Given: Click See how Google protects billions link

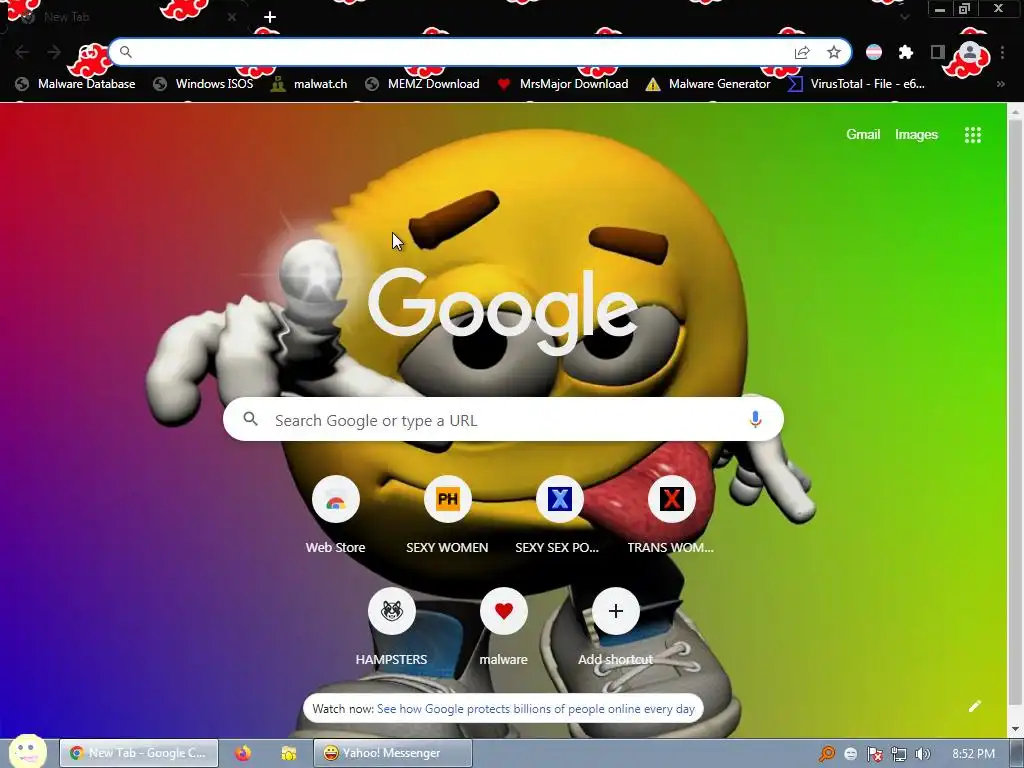Looking at the screenshot, I should [x=536, y=709].
